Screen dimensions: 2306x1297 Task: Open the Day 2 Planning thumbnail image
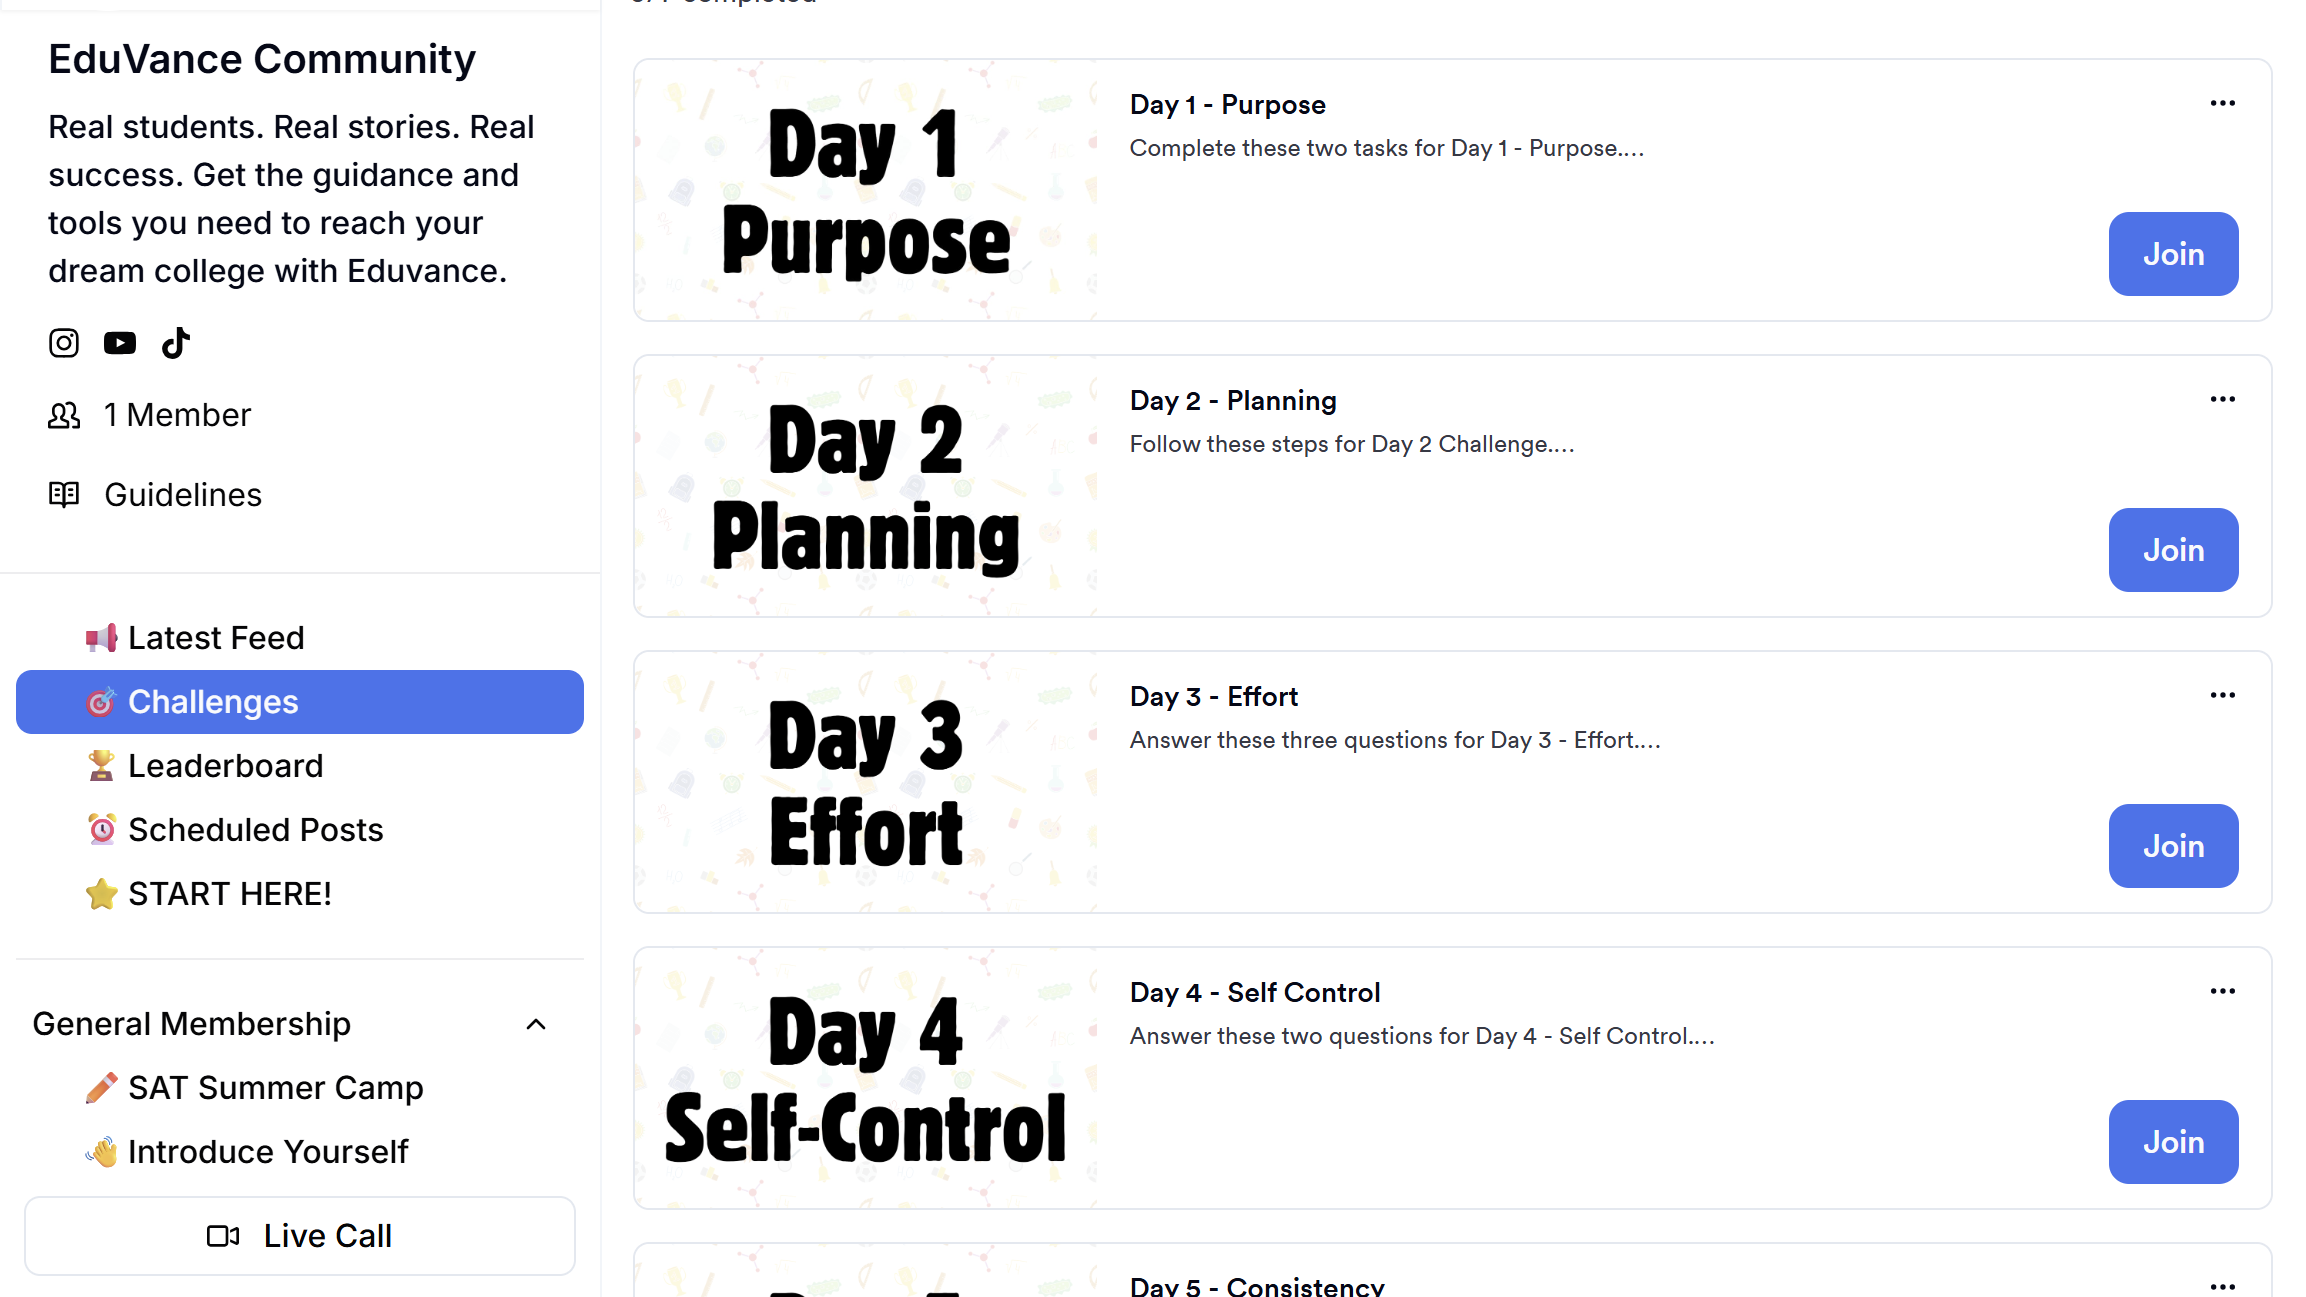[866, 487]
